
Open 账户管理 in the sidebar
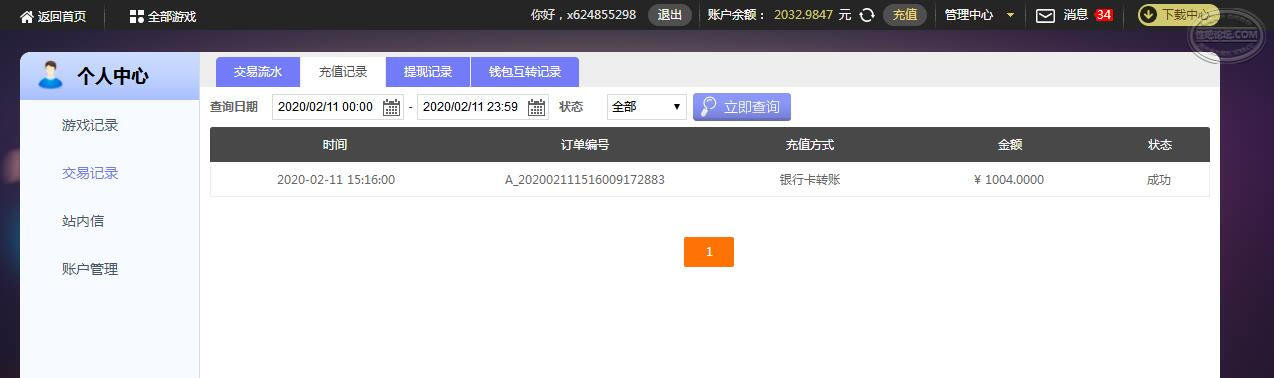pyautogui.click(x=90, y=269)
